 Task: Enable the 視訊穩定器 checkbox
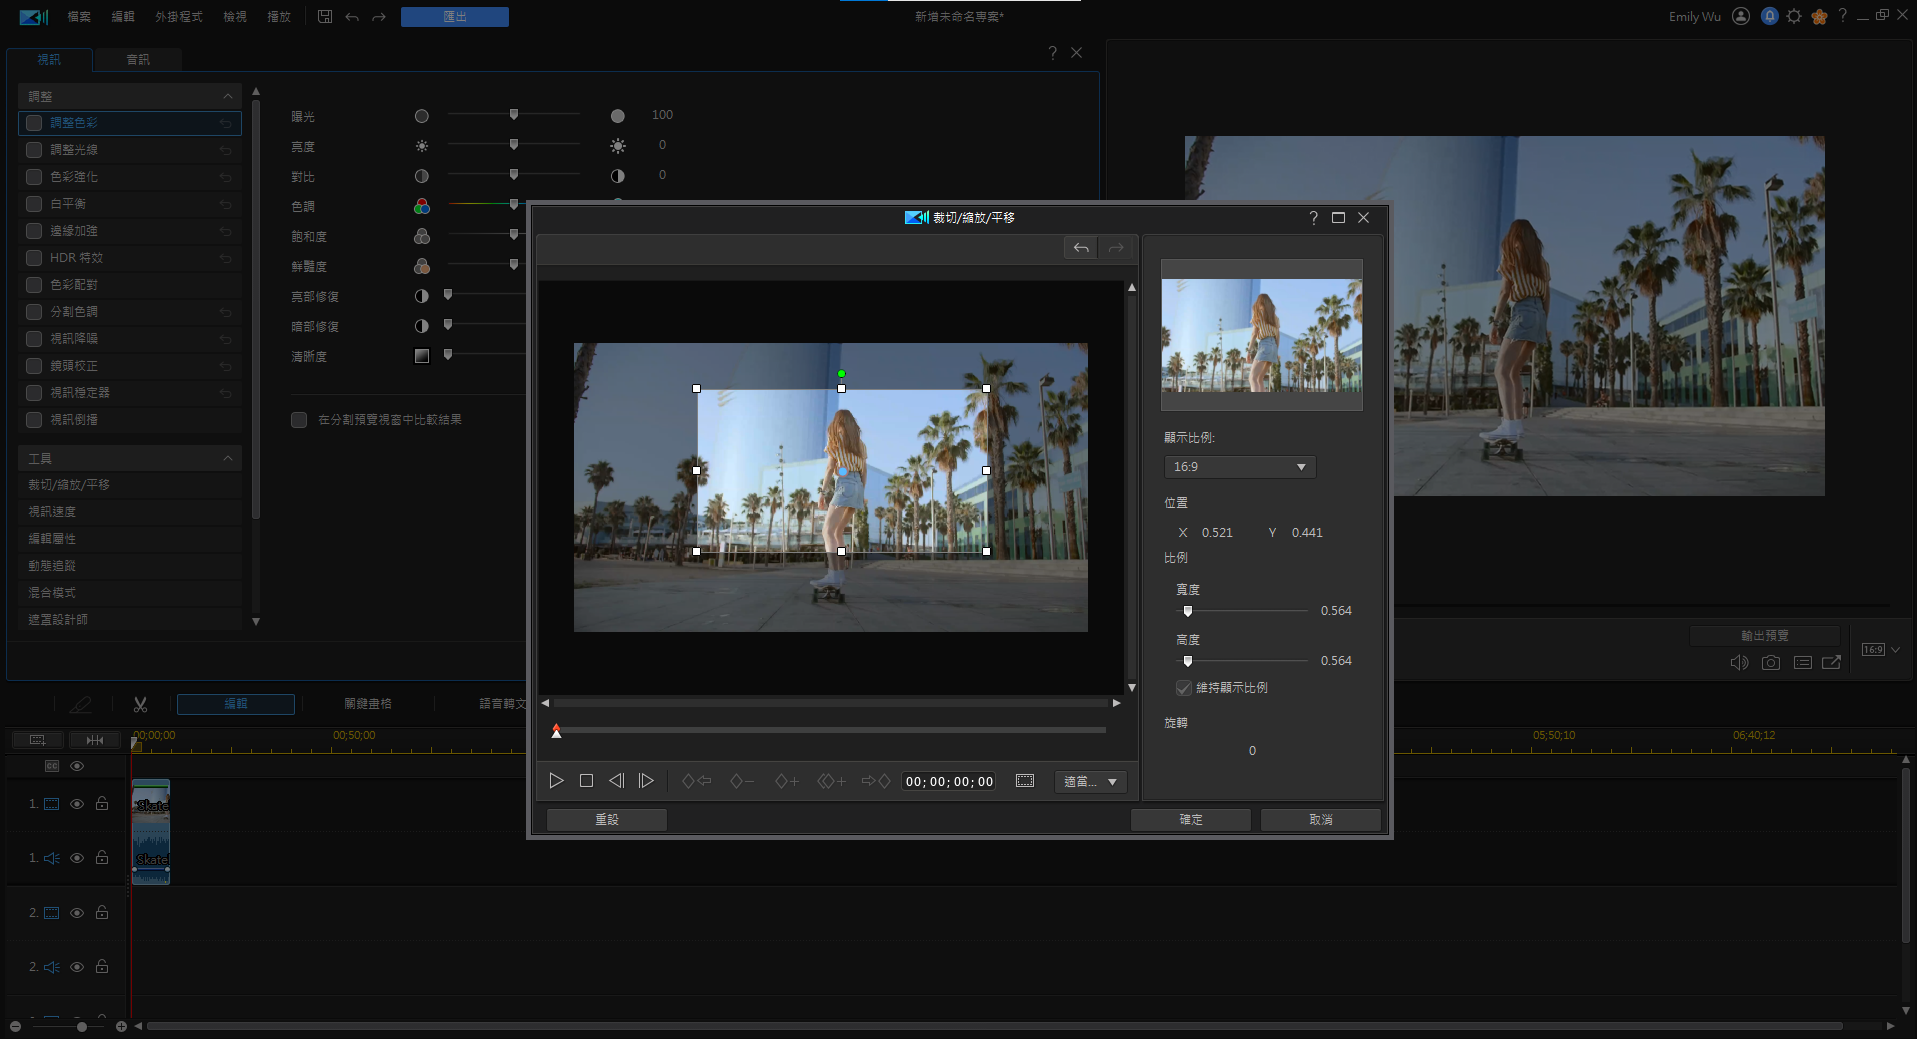(x=34, y=393)
